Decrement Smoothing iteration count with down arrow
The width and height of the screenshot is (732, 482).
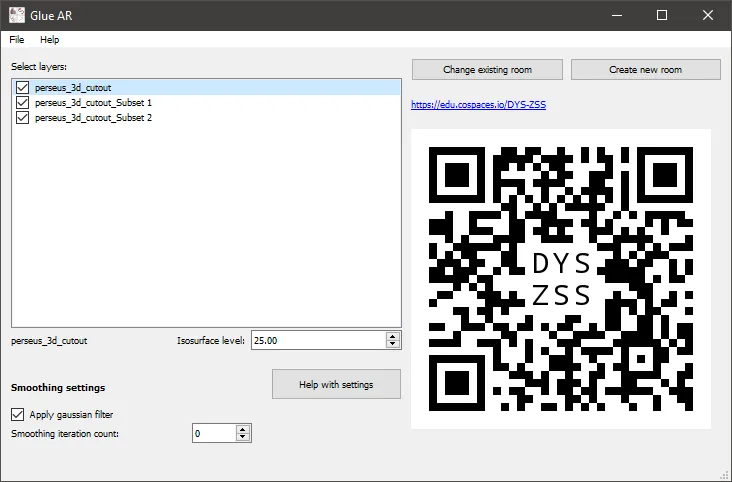pos(243,437)
